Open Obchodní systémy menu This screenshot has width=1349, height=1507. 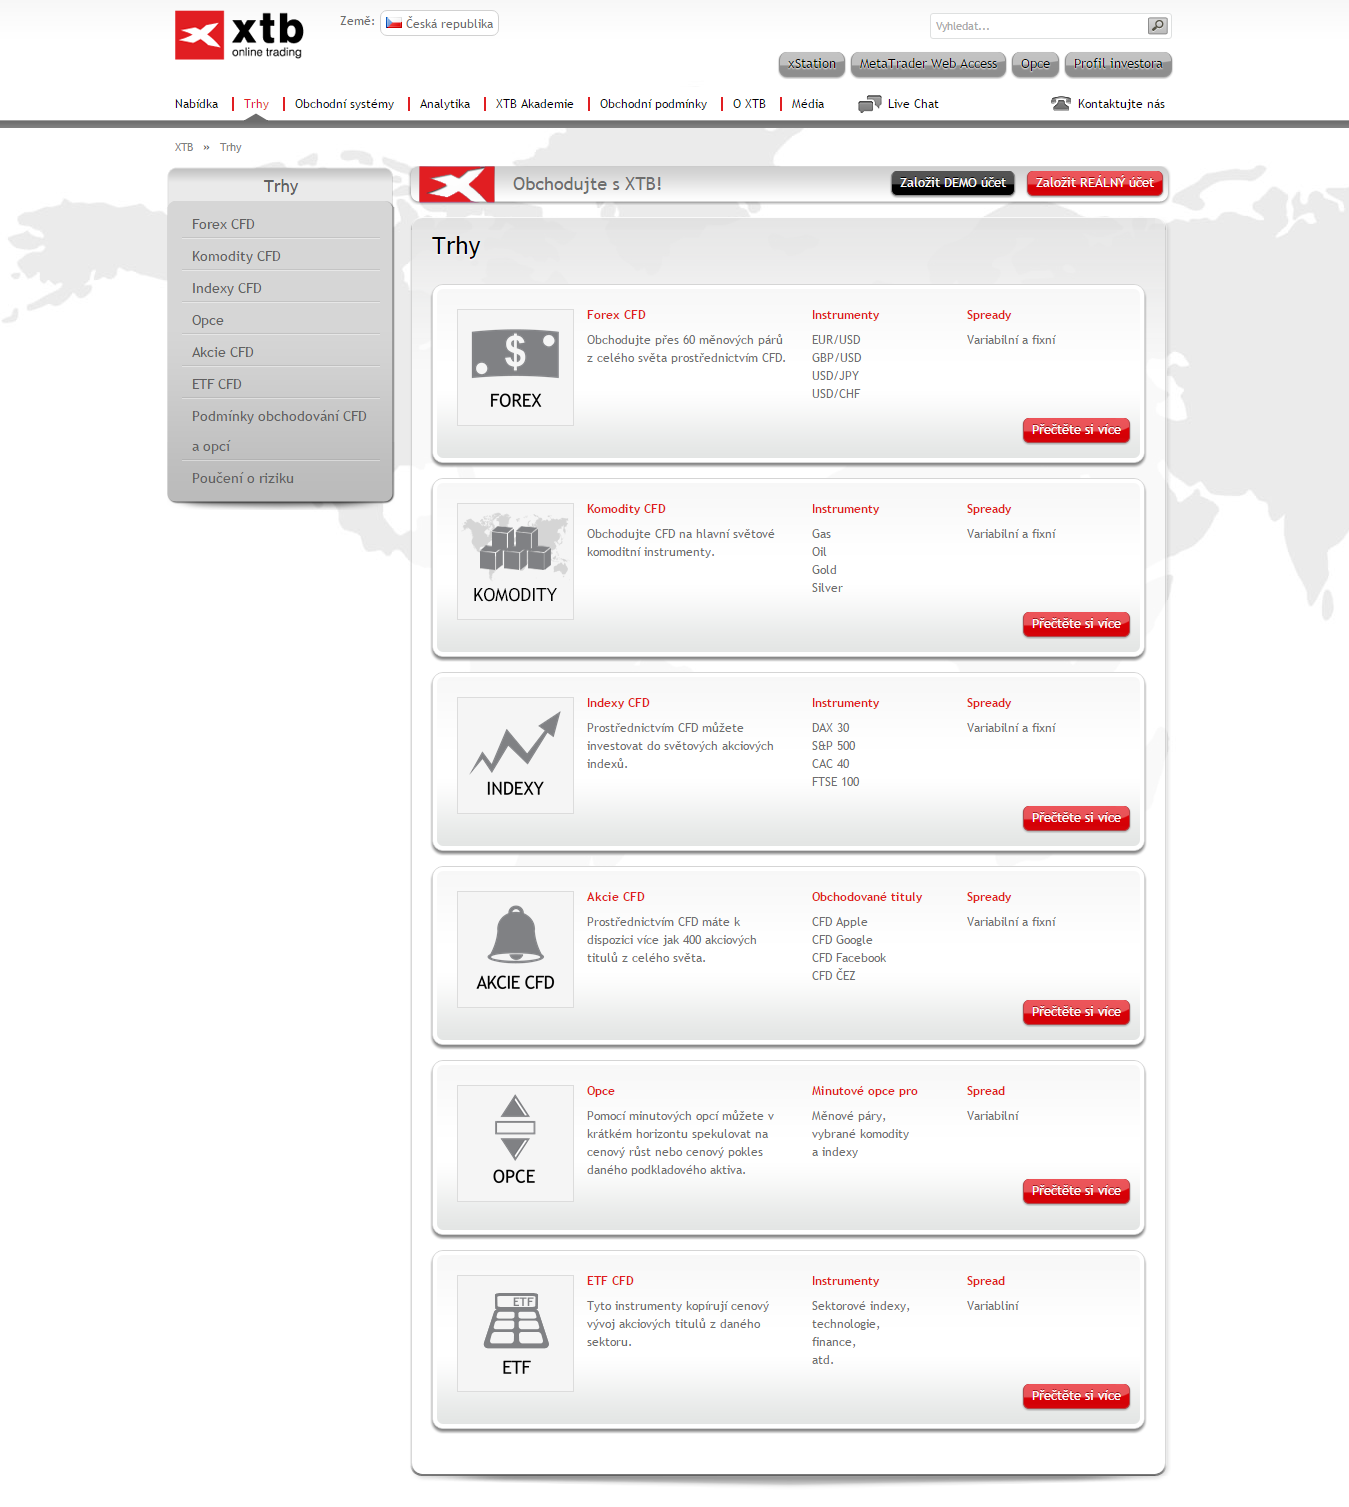(x=344, y=104)
